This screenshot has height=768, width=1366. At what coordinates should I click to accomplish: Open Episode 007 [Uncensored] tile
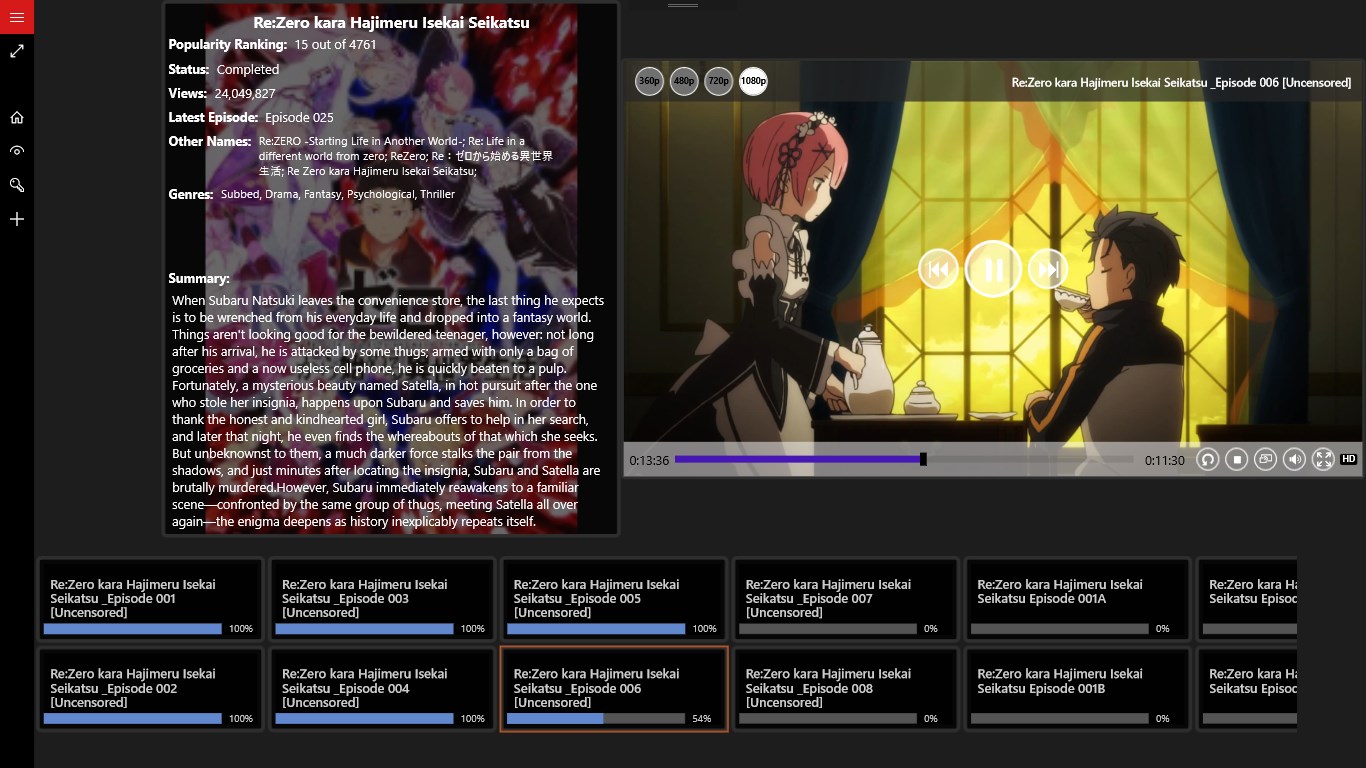click(846, 599)
